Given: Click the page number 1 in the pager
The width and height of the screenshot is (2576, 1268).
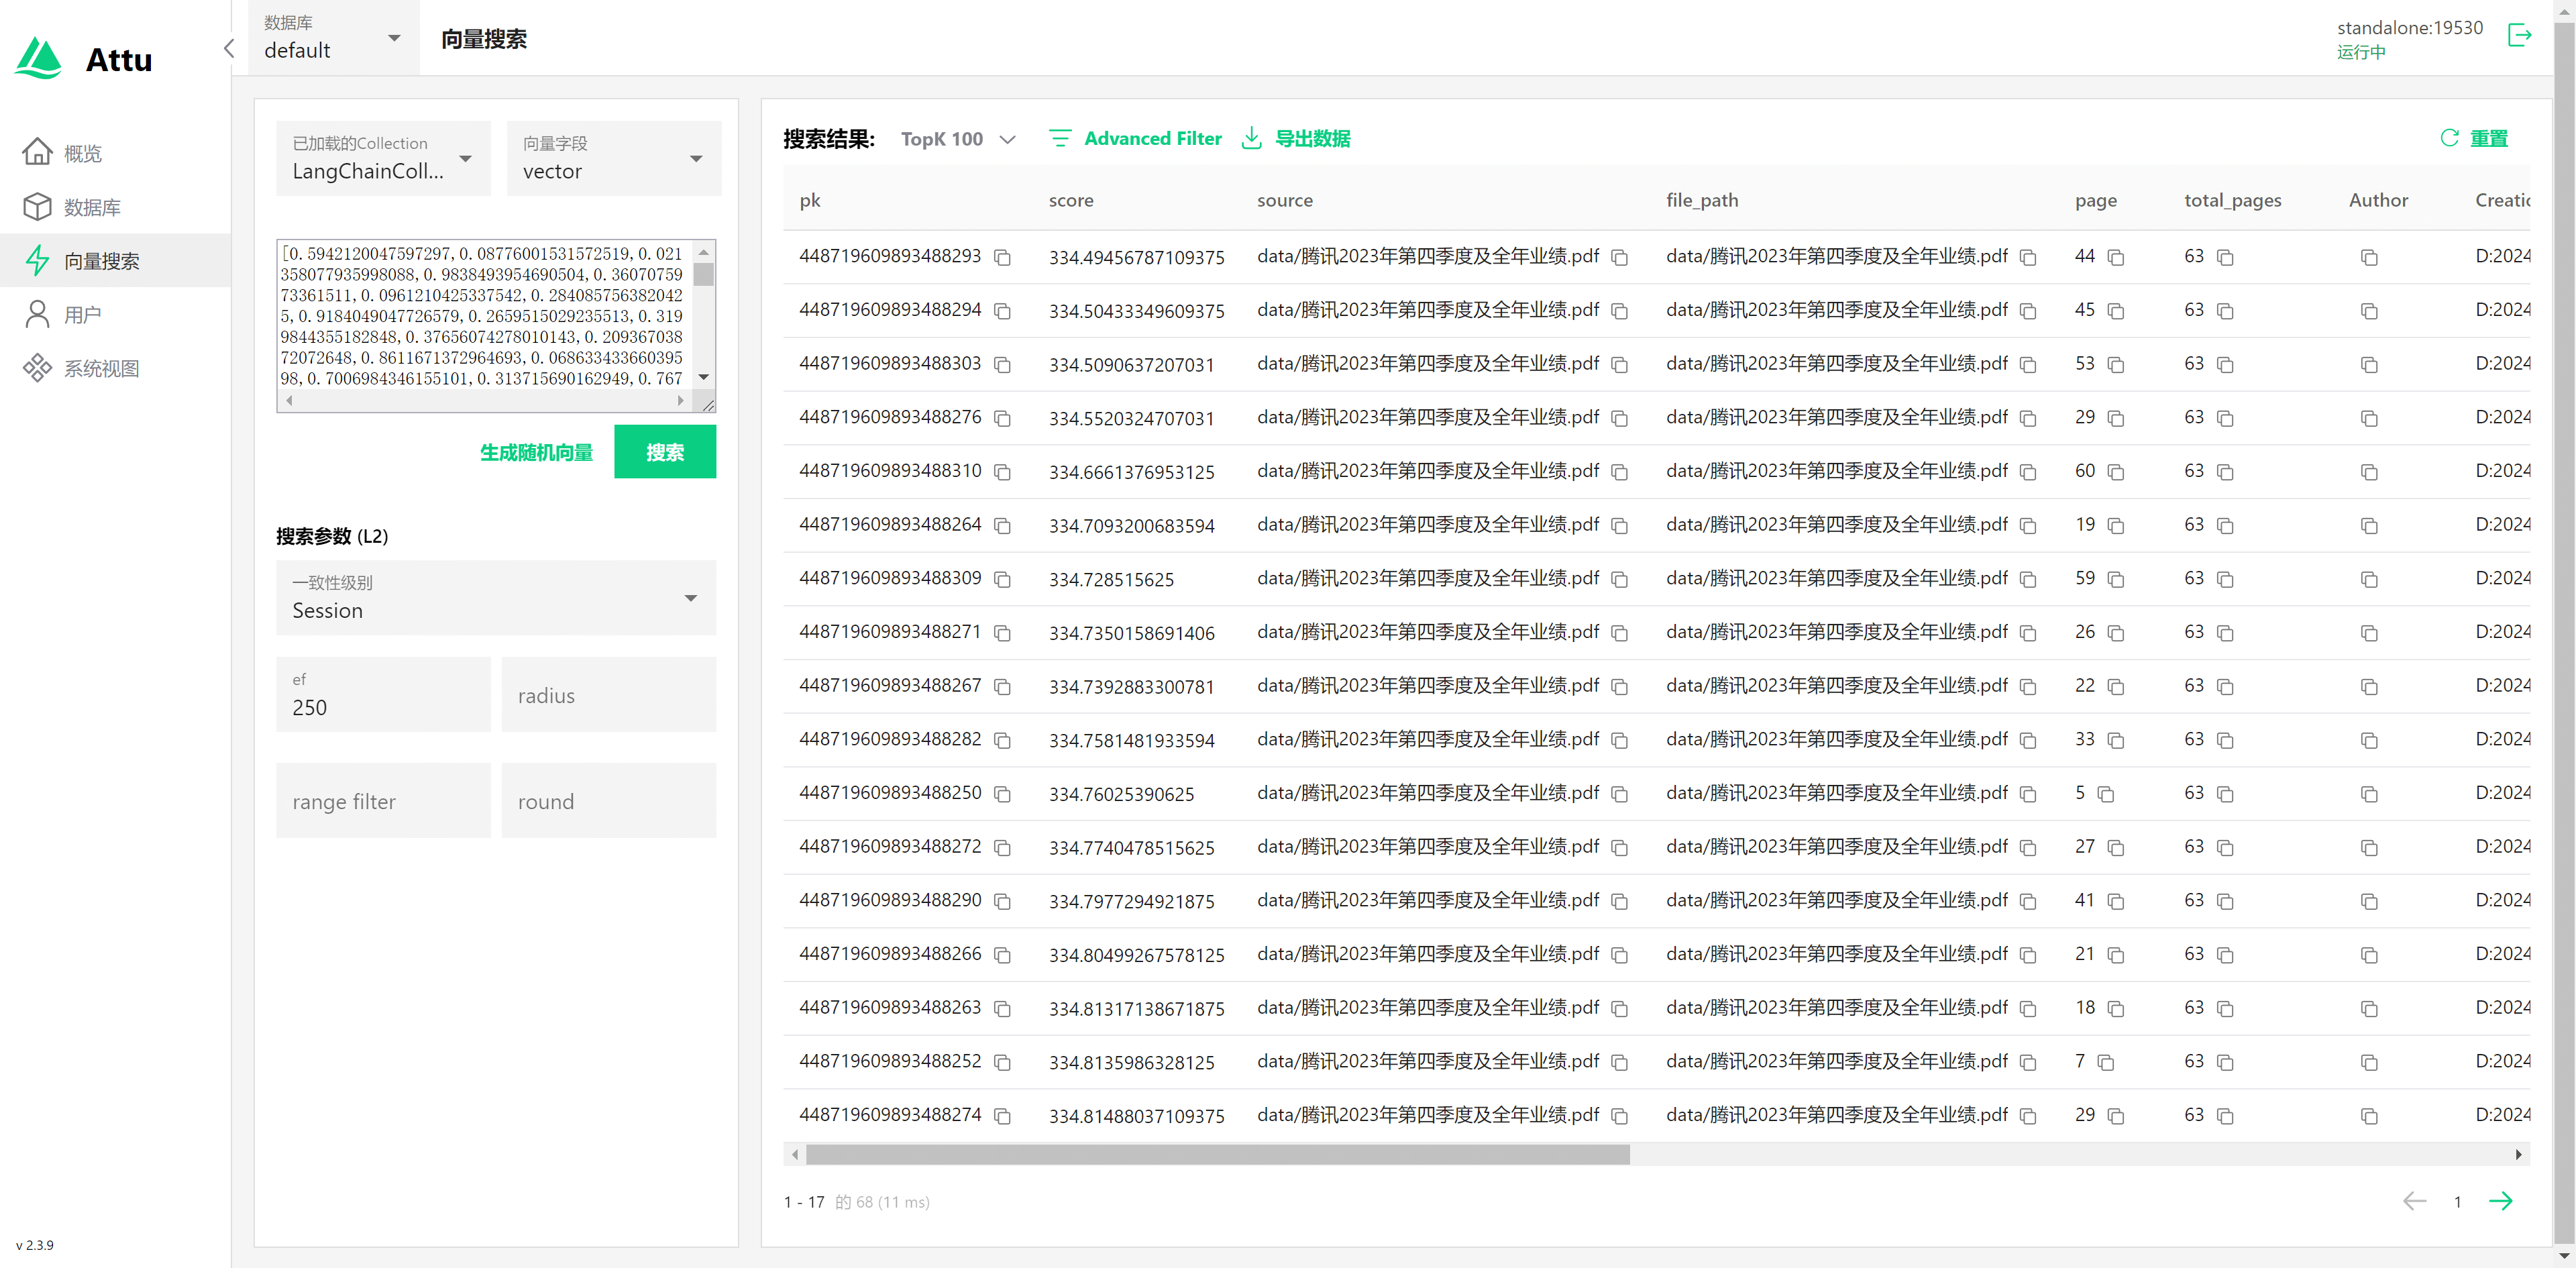Looking at the screenshot, I should click(x=2457, y=1202).
